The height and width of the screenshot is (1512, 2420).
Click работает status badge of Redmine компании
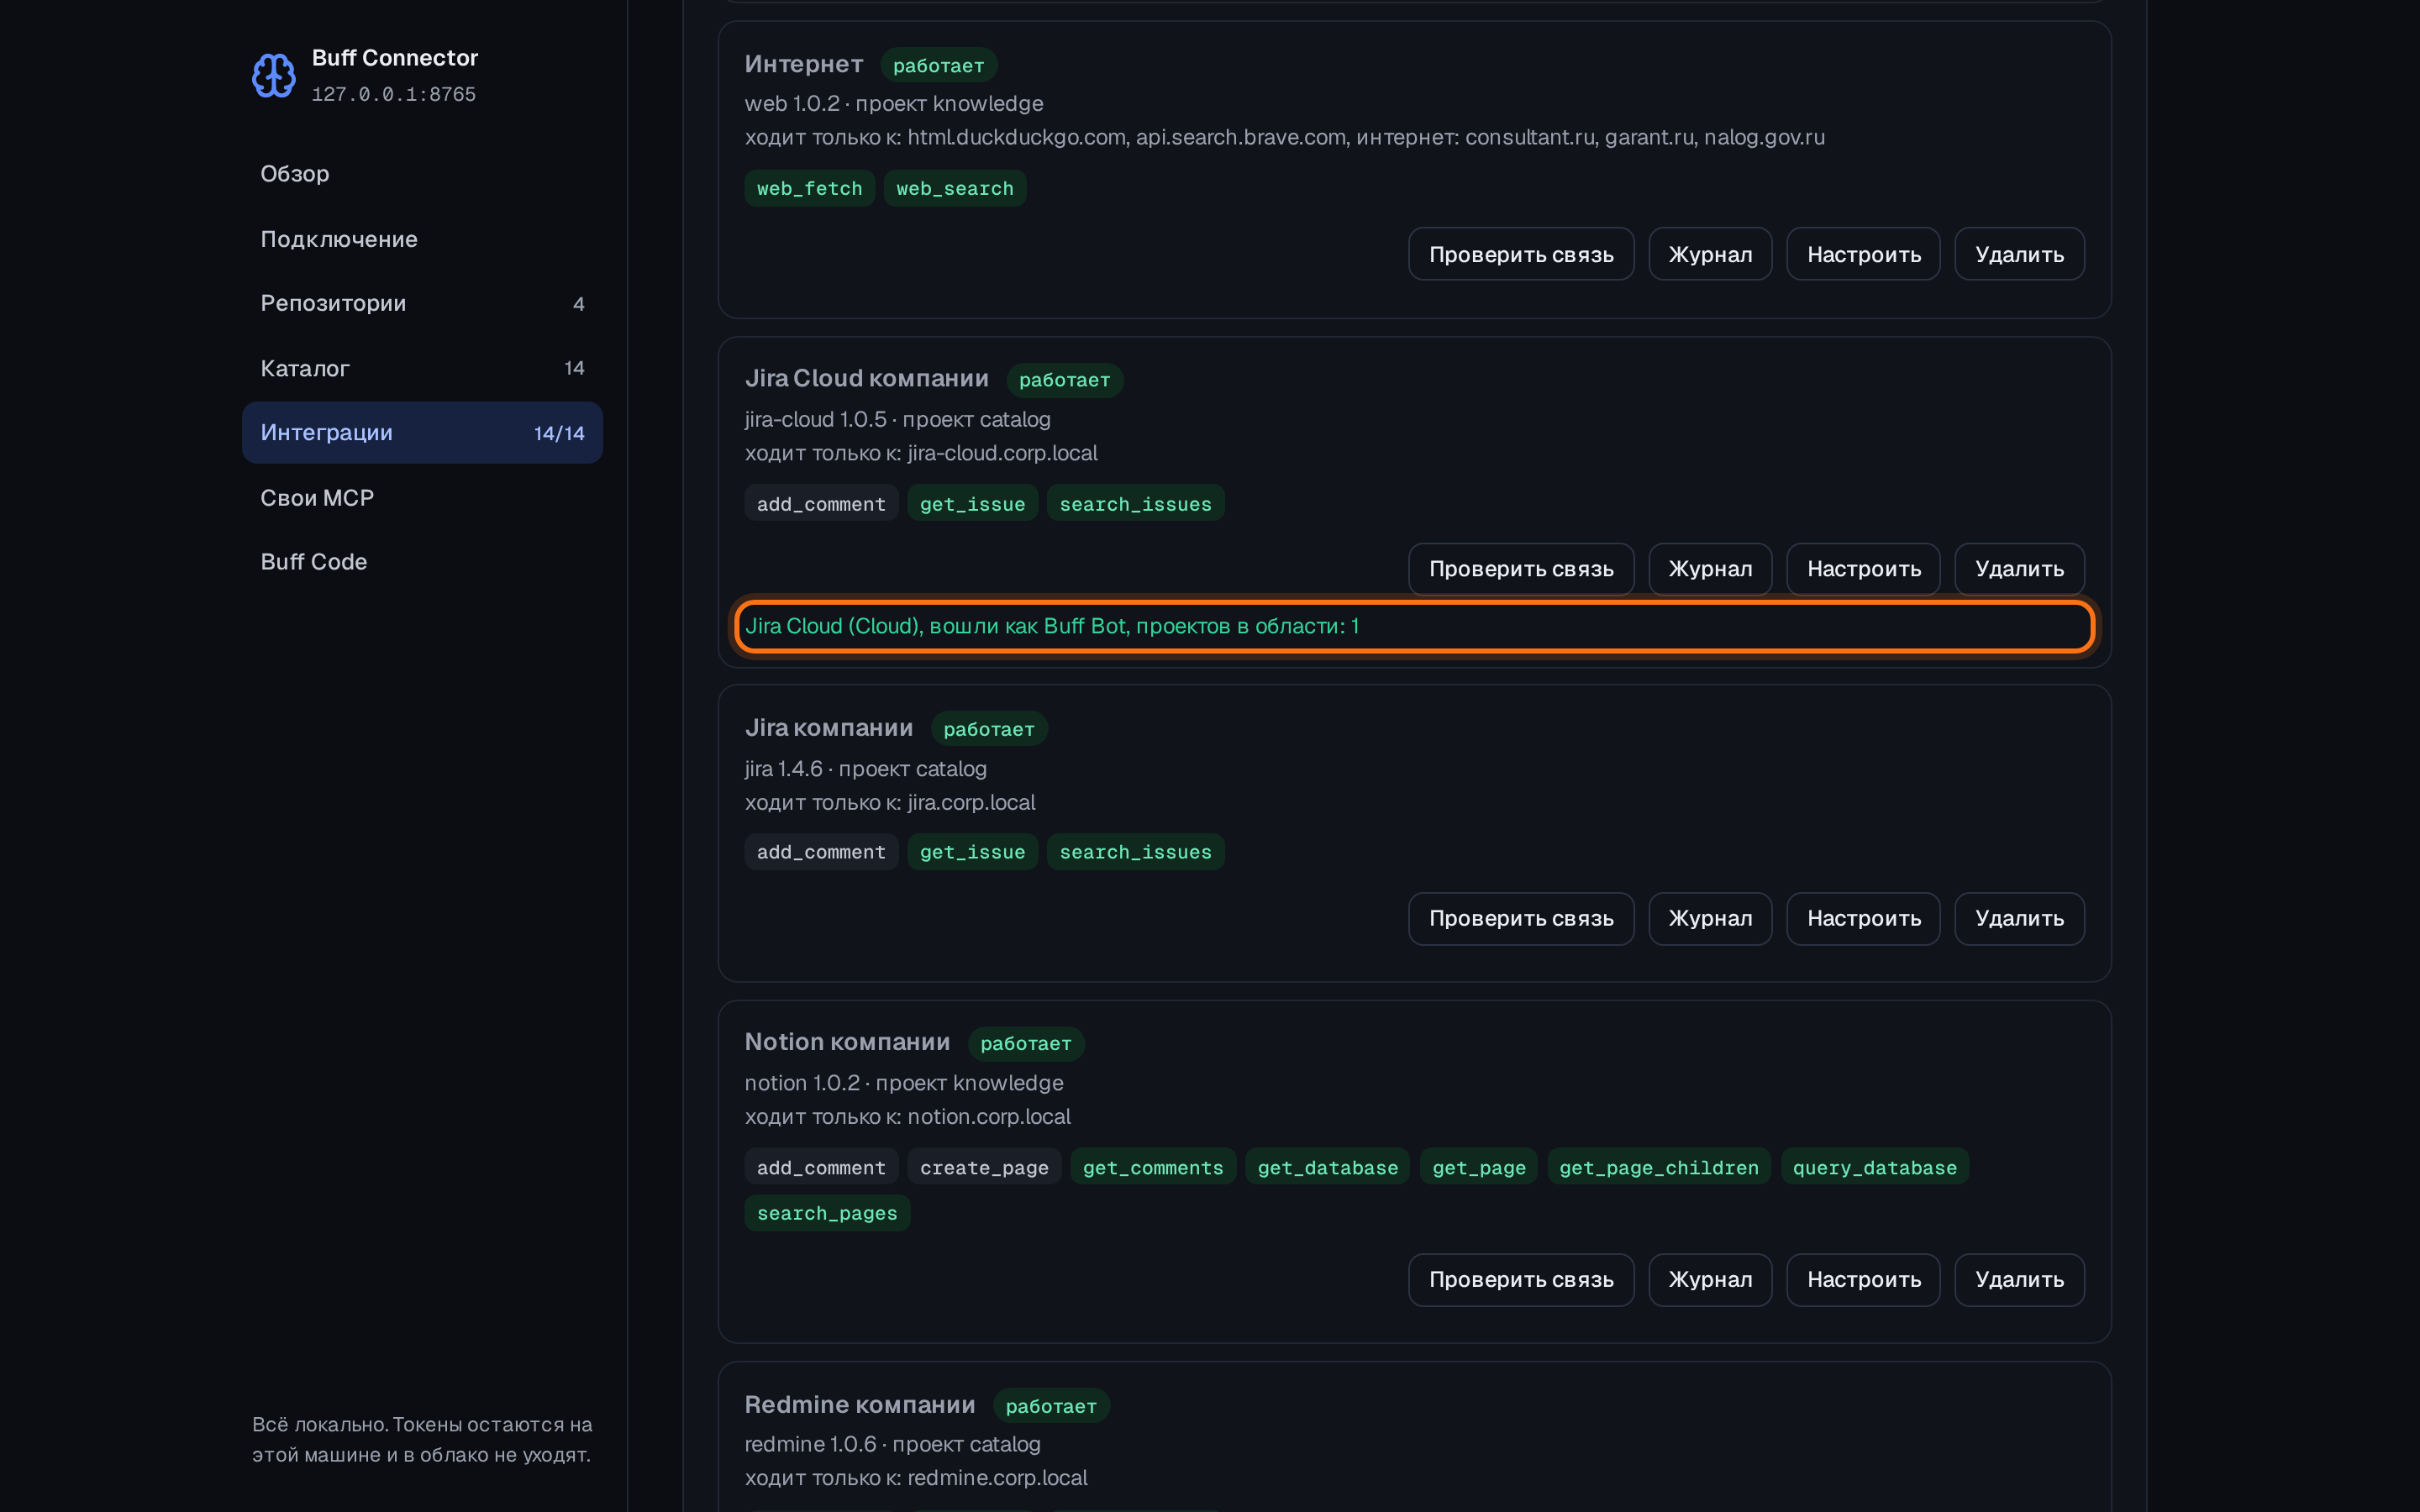[1050, 1406]
